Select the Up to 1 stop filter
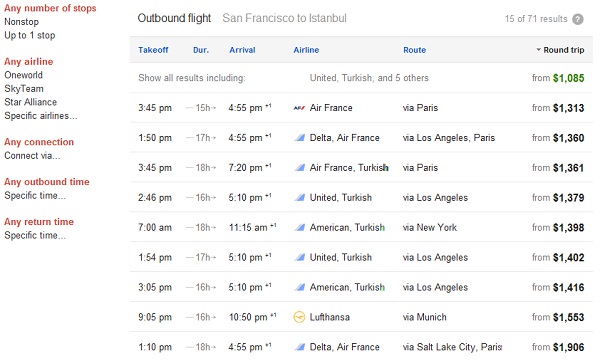The height and width of the screenshot is (361, 600). pos(29,35)
